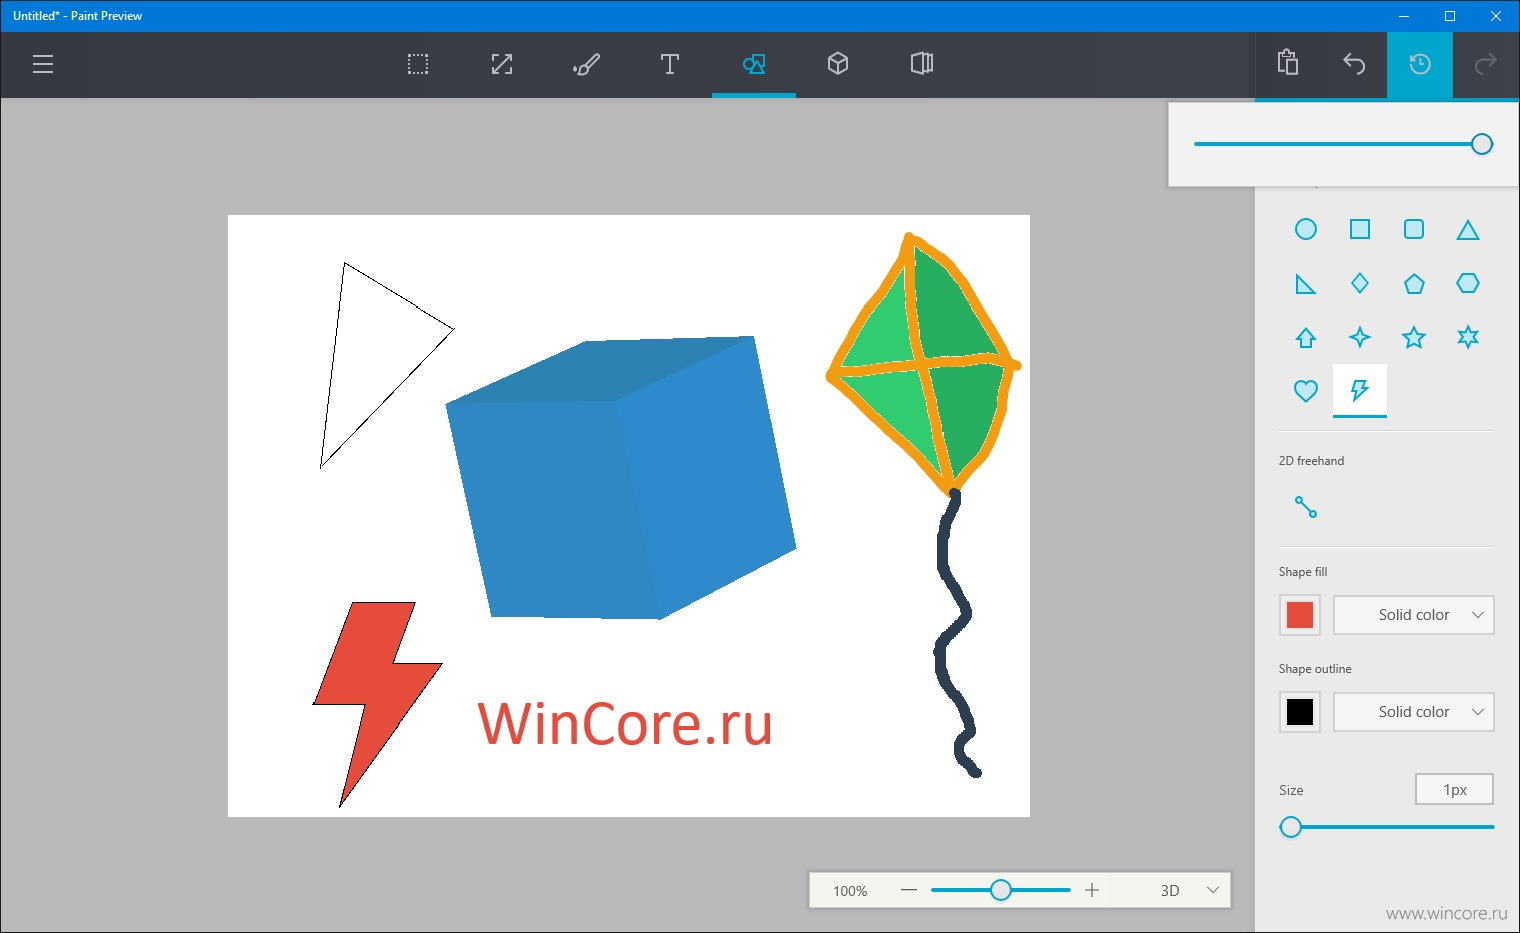Open the Crop/resize canvas tool
The width and height of the screenshot is (1520, 933).
point(502,65)
